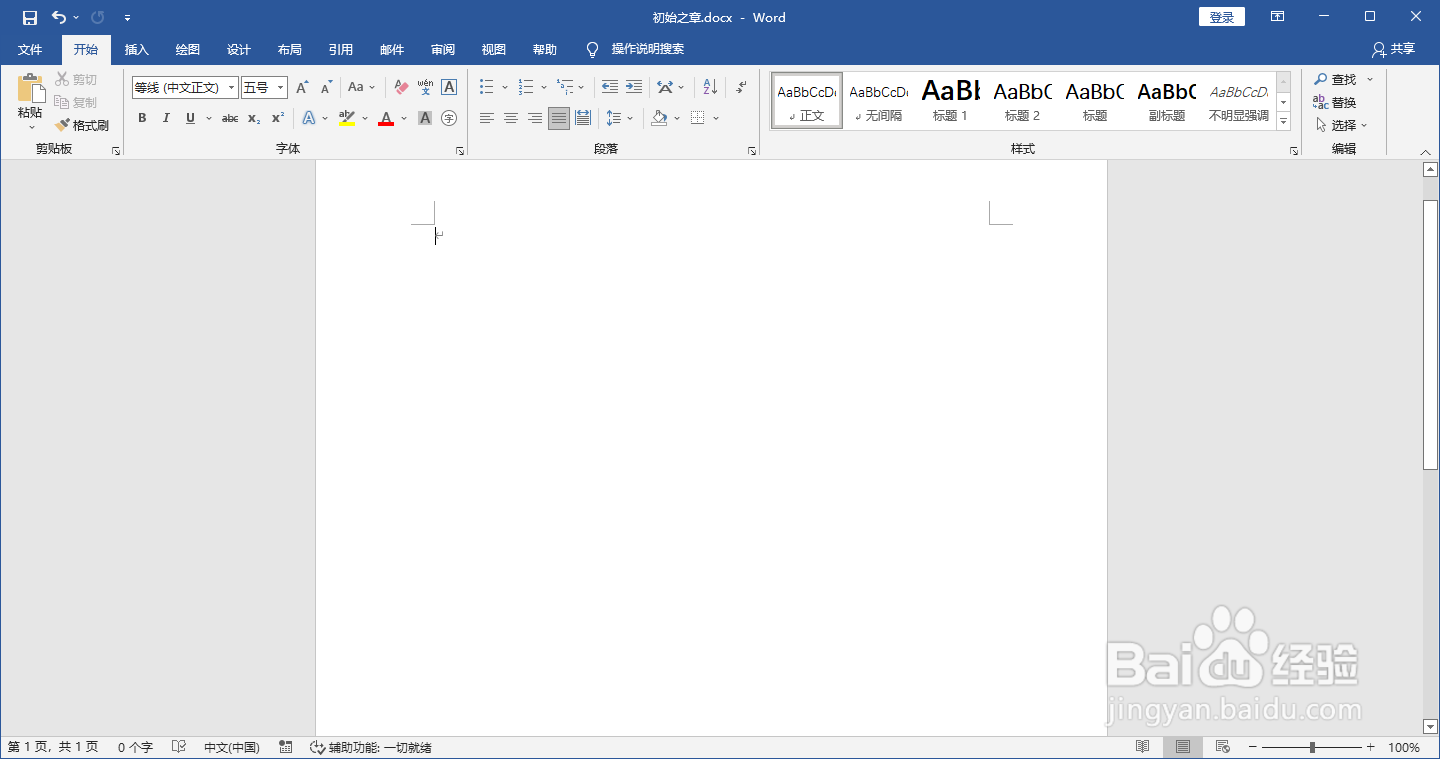The image size is (1440, 759).
Task: Toggle superscript formatting
Action: tap(278, 118)
